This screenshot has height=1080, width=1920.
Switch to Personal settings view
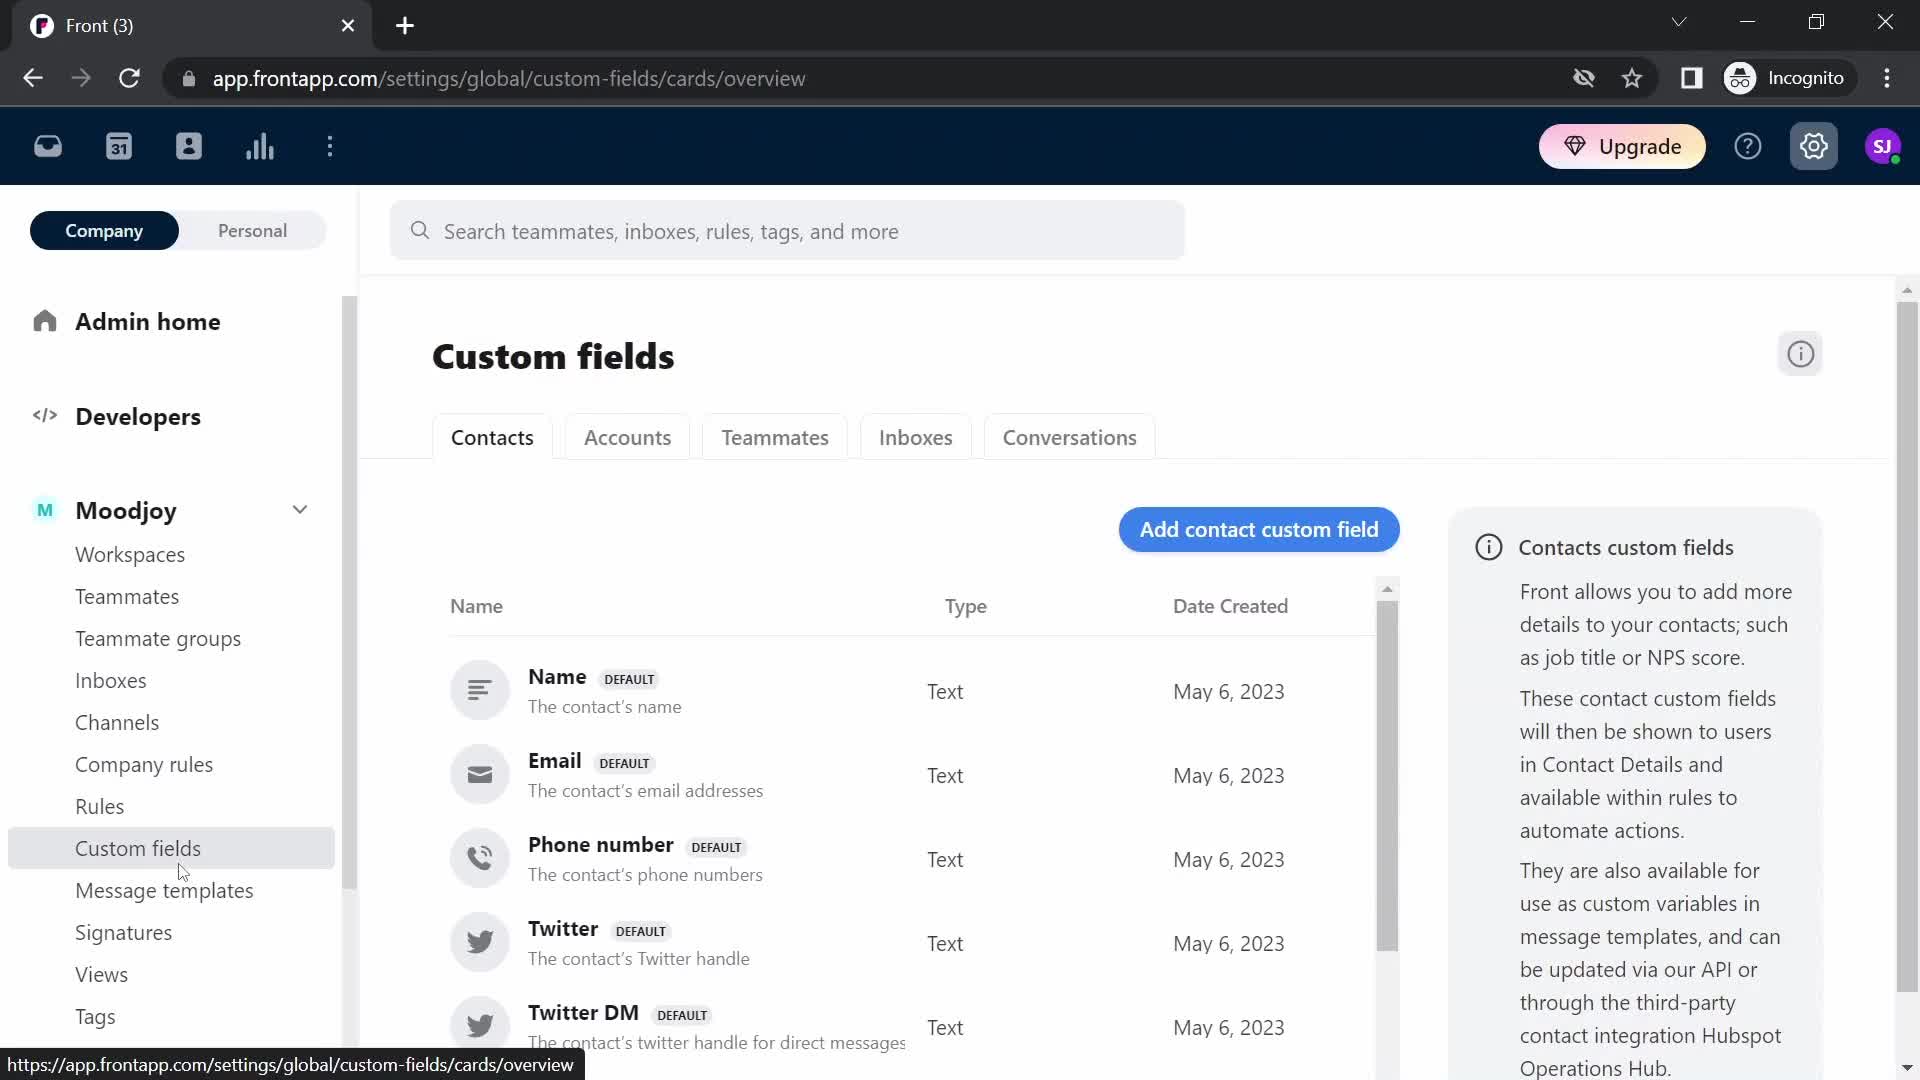[252, 231]
